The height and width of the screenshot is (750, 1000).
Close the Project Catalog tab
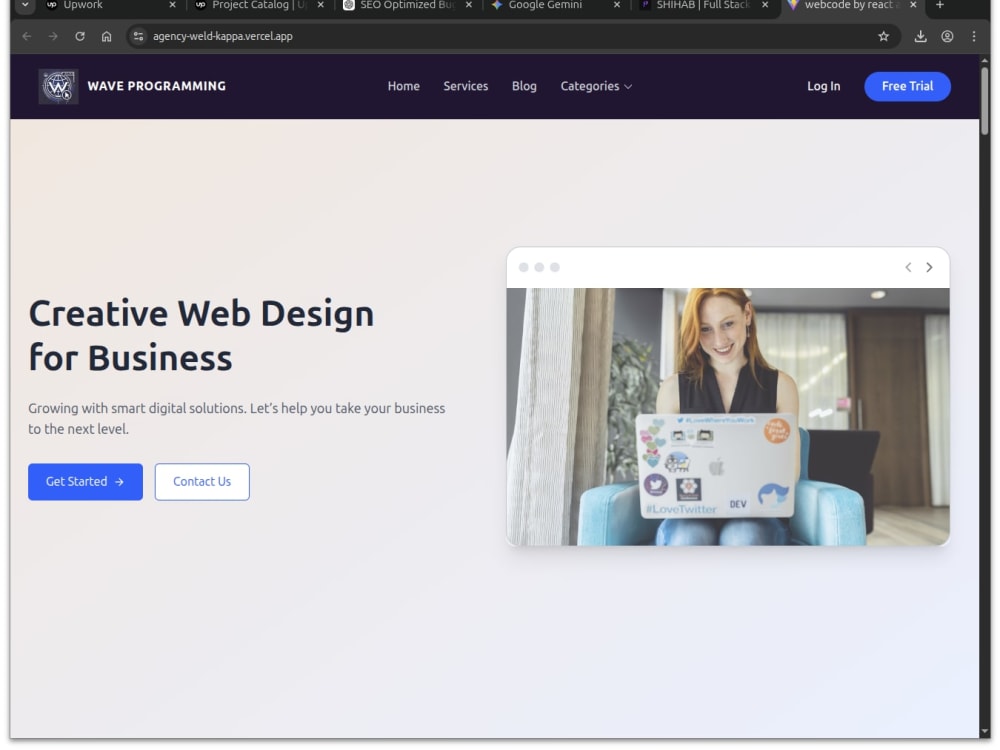321,5
